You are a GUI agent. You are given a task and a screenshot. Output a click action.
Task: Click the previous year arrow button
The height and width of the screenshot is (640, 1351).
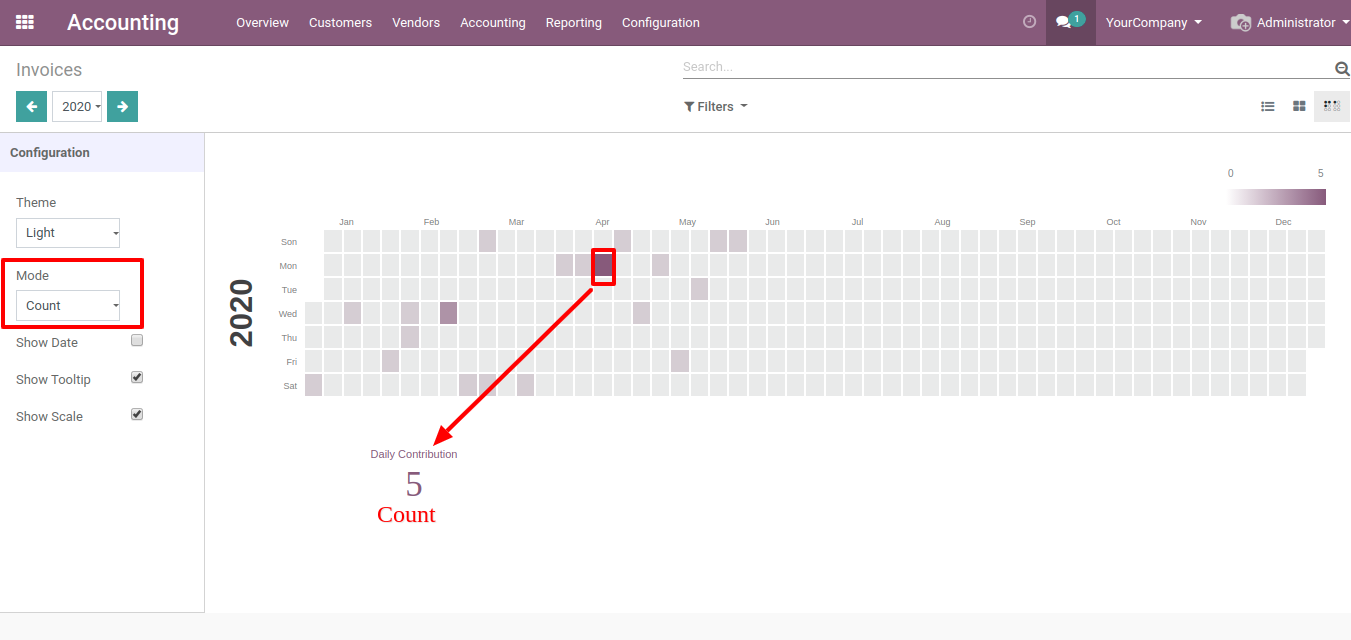pos(31,107)
